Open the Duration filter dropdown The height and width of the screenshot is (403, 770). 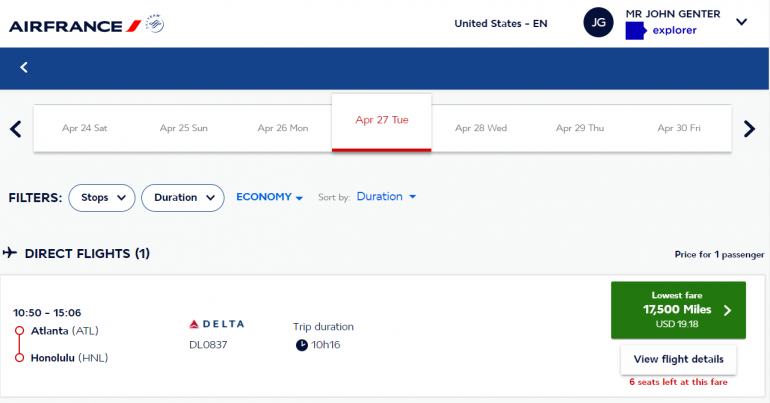point(183,198)
